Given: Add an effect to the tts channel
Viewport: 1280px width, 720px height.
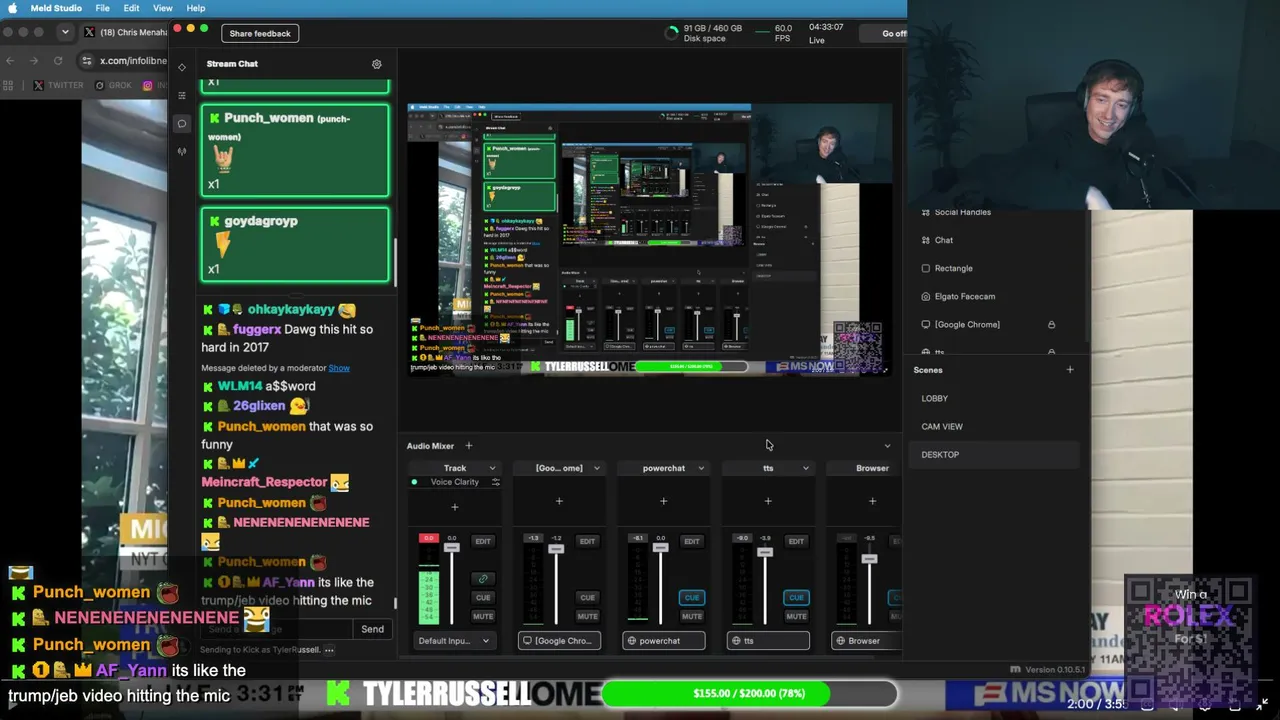Looking at the screenshot, I should pyautogui.click(x=768, y=501).
